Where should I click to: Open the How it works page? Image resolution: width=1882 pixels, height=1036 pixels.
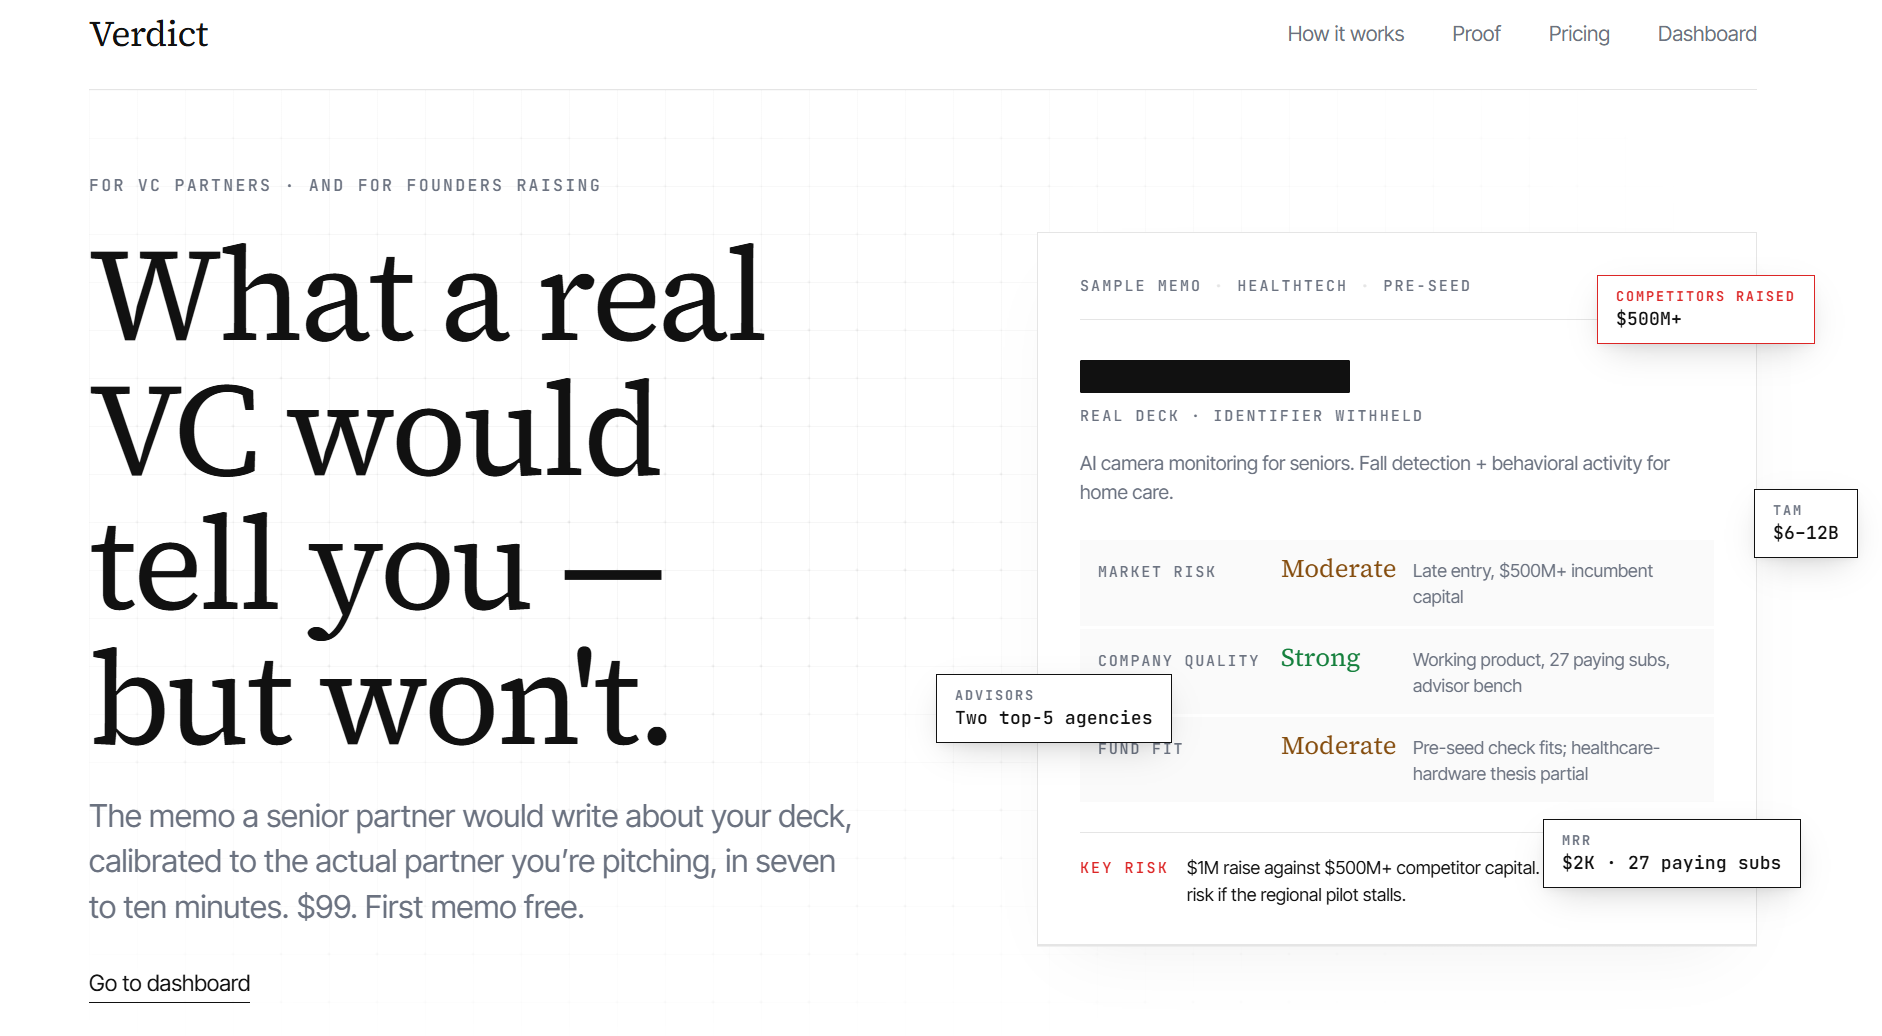[1345, 34]
